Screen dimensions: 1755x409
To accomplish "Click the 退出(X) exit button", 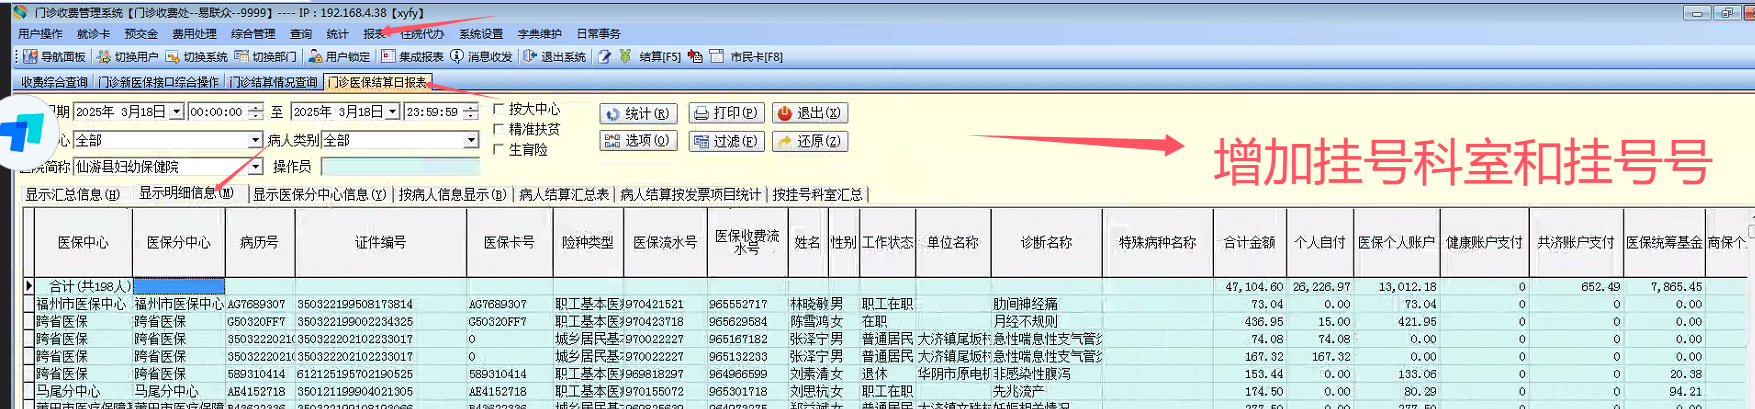I will coord(810,113).
